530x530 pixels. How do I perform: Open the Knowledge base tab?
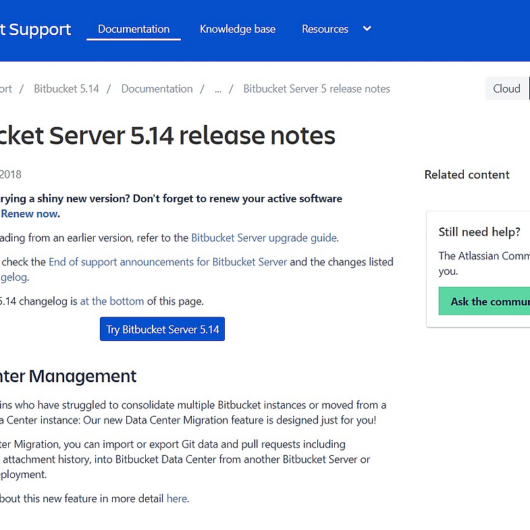[237, 29]
